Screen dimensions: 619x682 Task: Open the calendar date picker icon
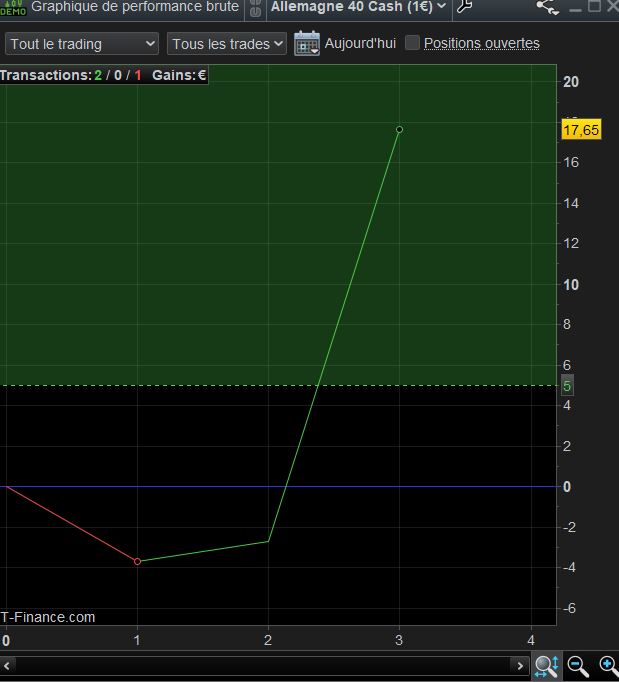coord(307,43)
